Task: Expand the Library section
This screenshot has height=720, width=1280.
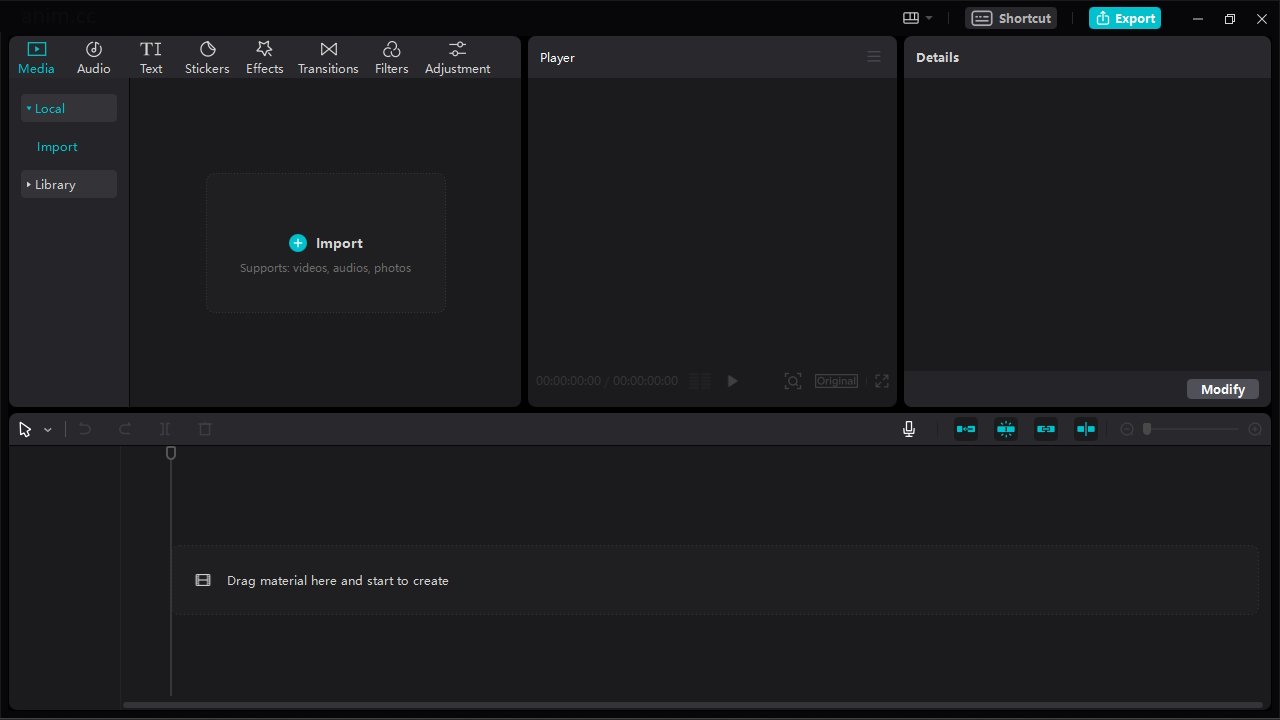Action: pos(69,184)
